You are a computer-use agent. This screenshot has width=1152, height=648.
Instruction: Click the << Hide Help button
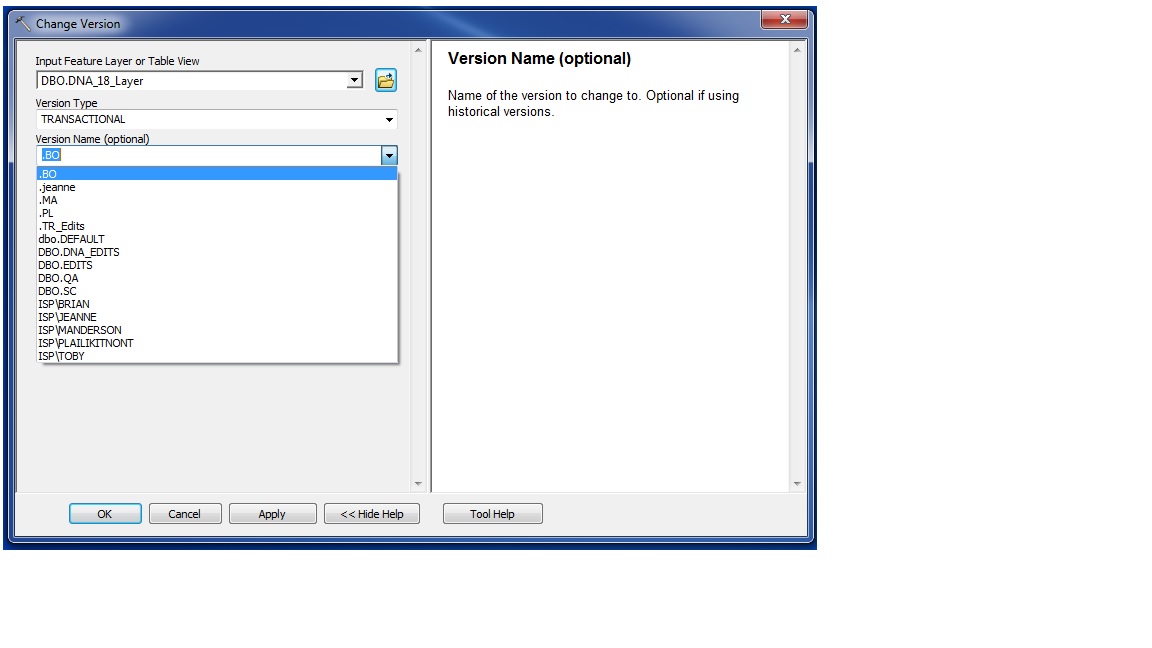[x=372, y=514]
